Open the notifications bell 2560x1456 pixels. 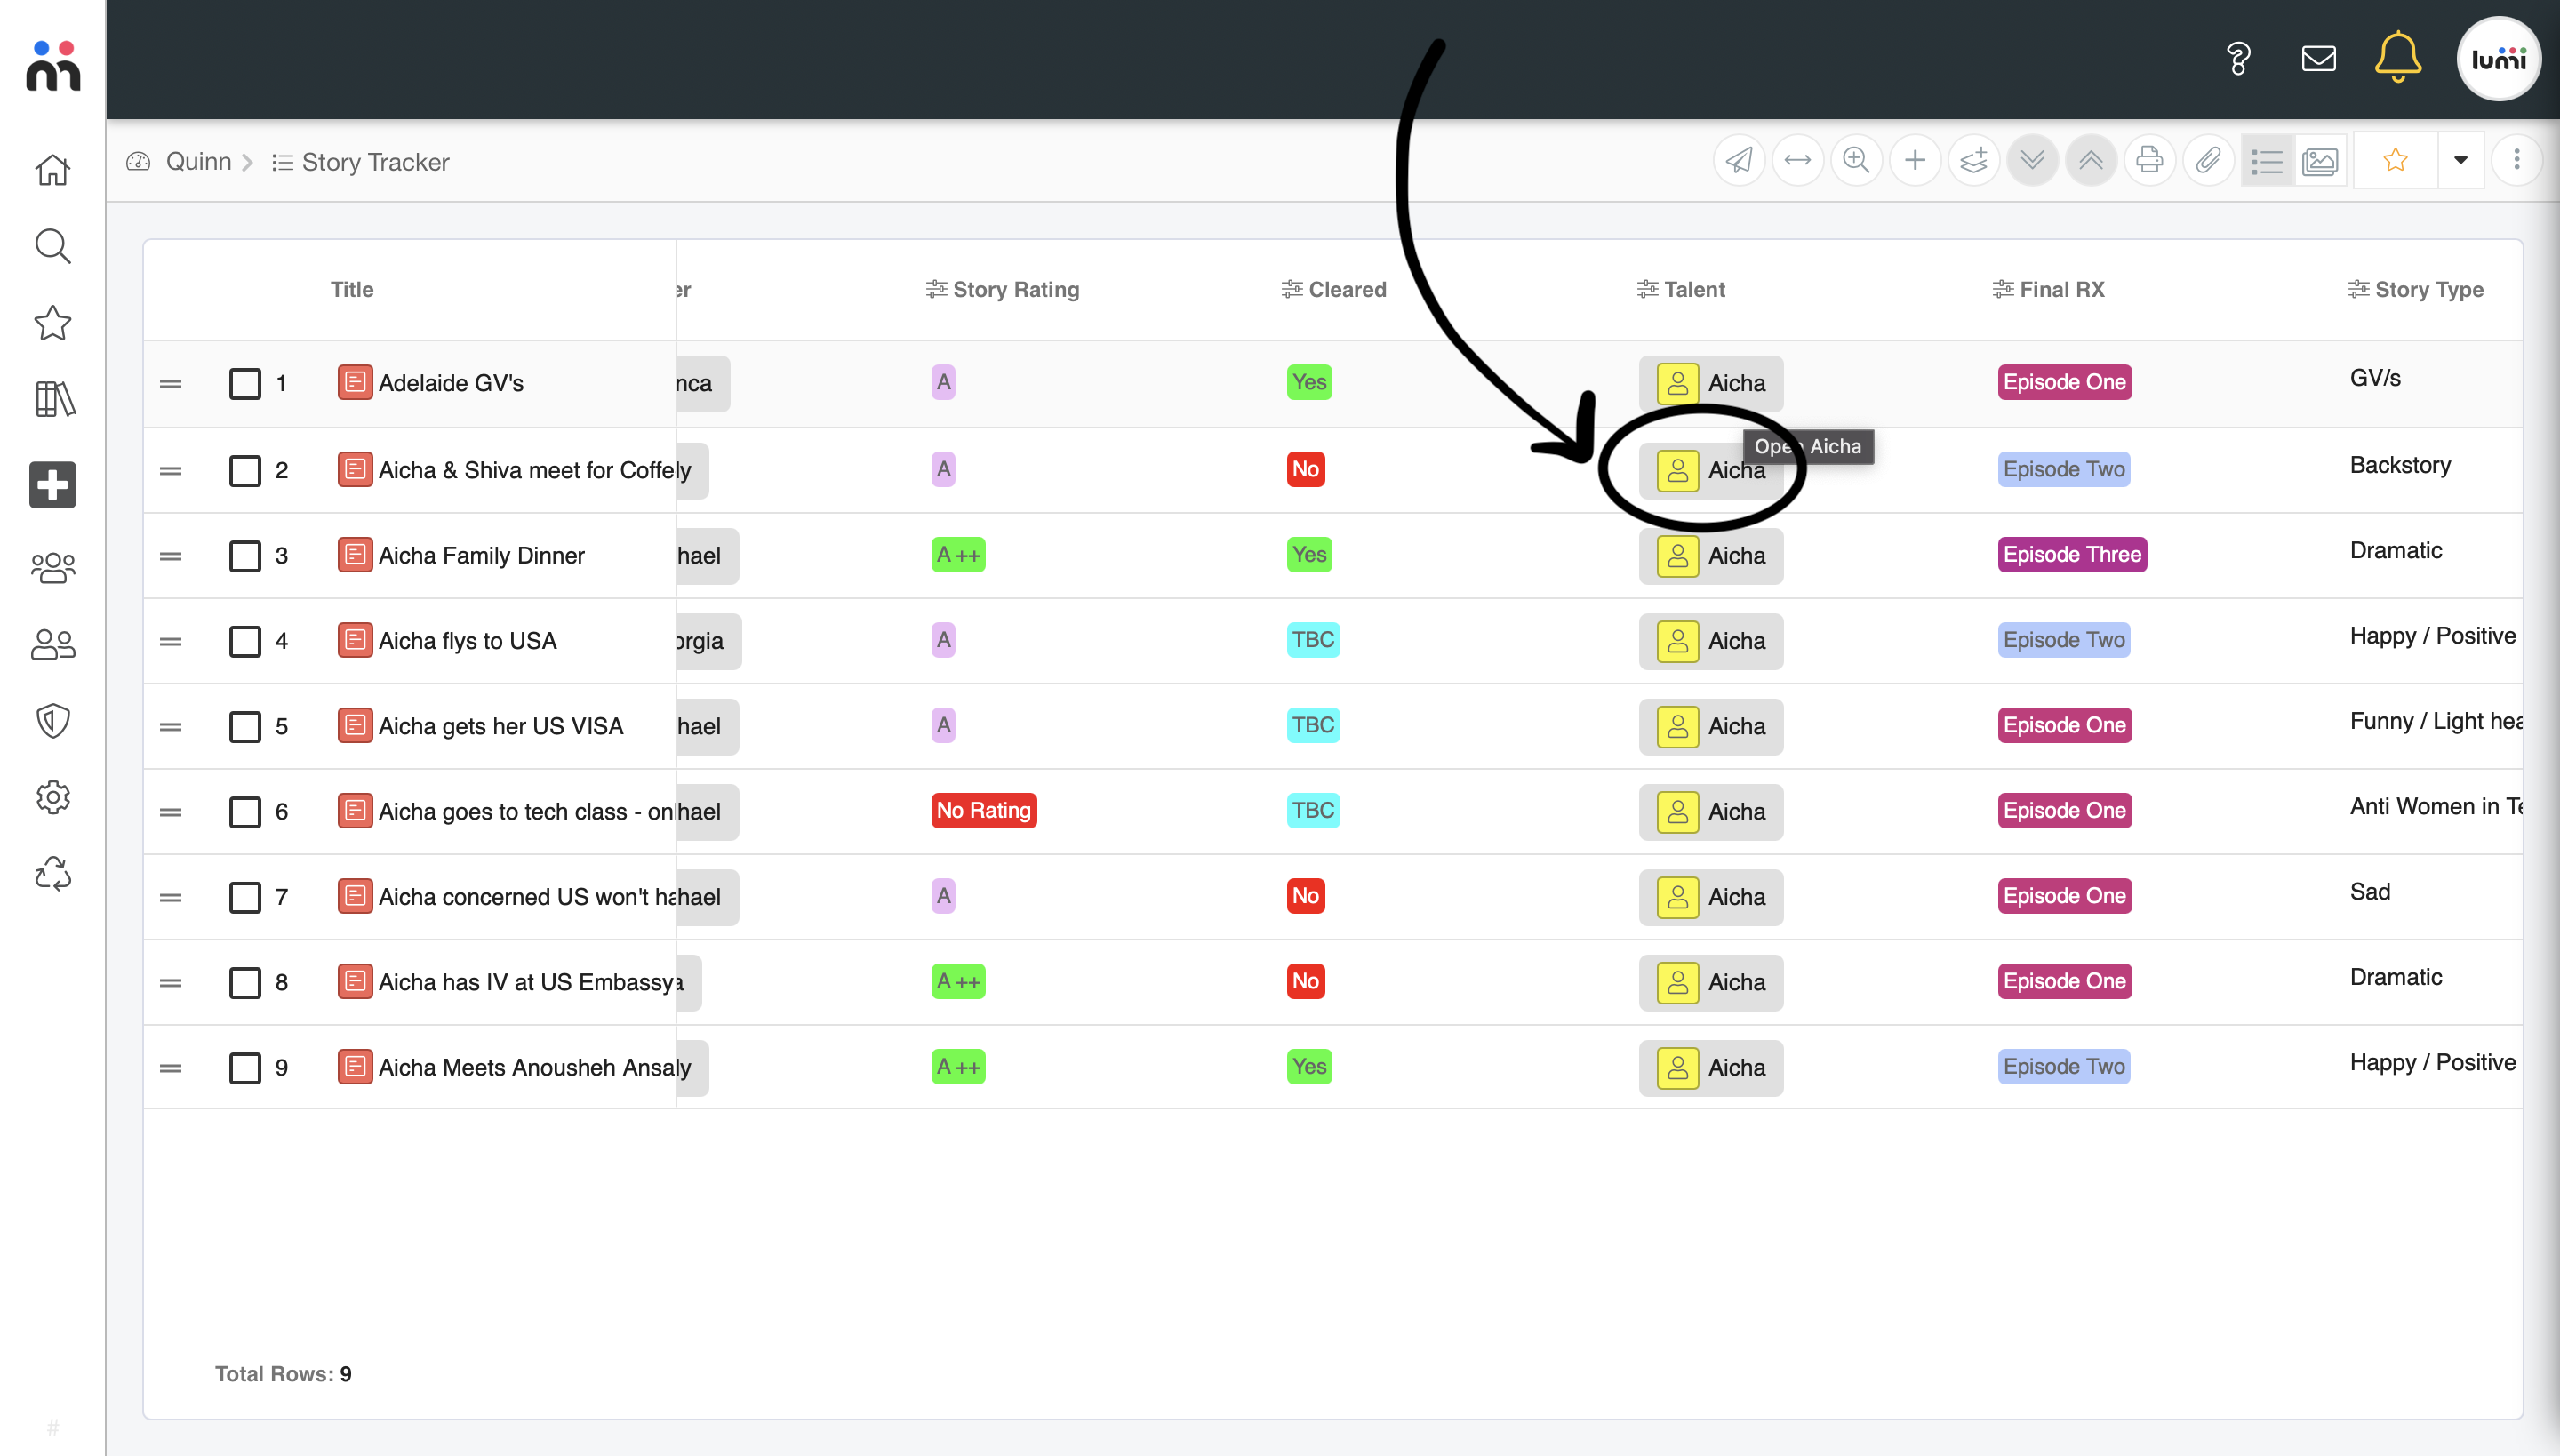coord(2397,58)
